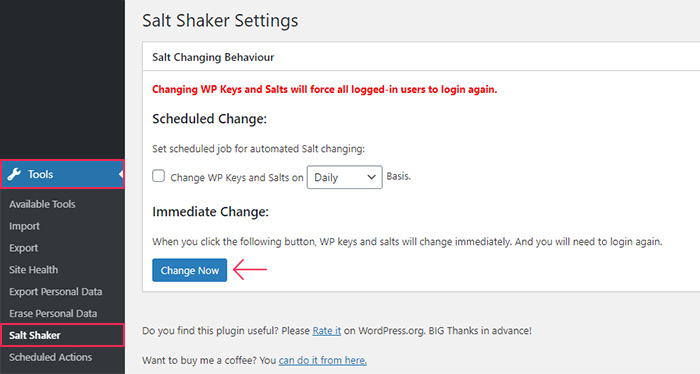Click the can do it from here link
This screenshot has height=374, width=700.
pyautogui.click(x=322, y=360)
